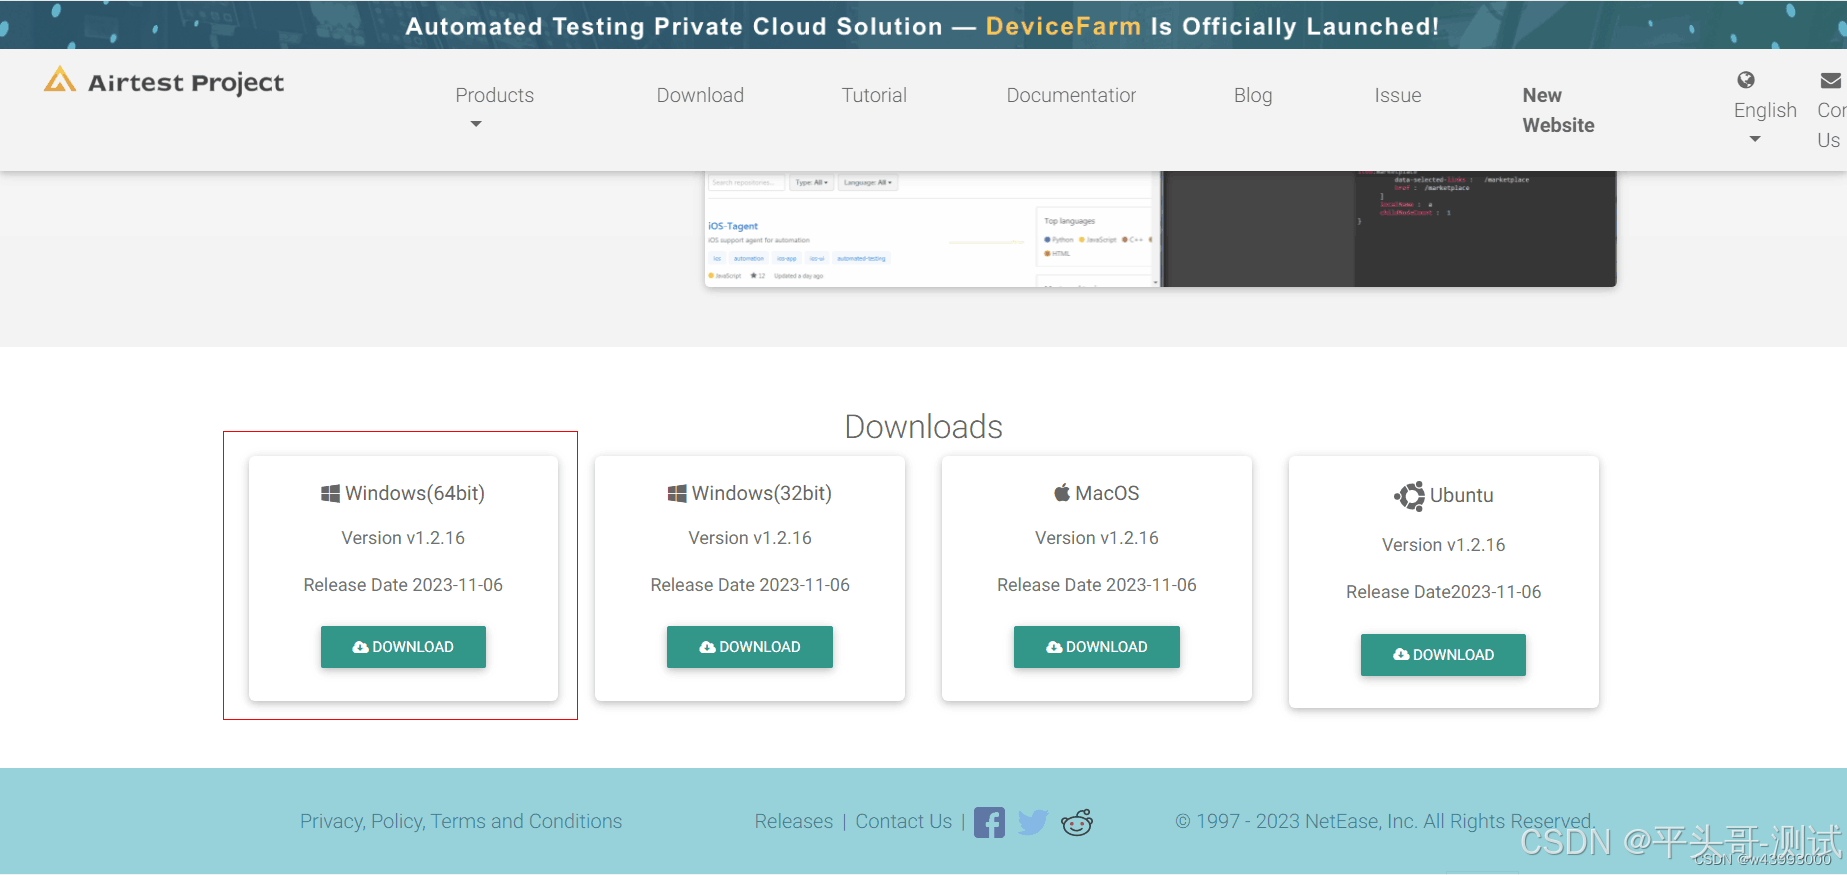Open the Releases footer link
The height and width of the screenshot is (875, 1847).
(794, 821)
